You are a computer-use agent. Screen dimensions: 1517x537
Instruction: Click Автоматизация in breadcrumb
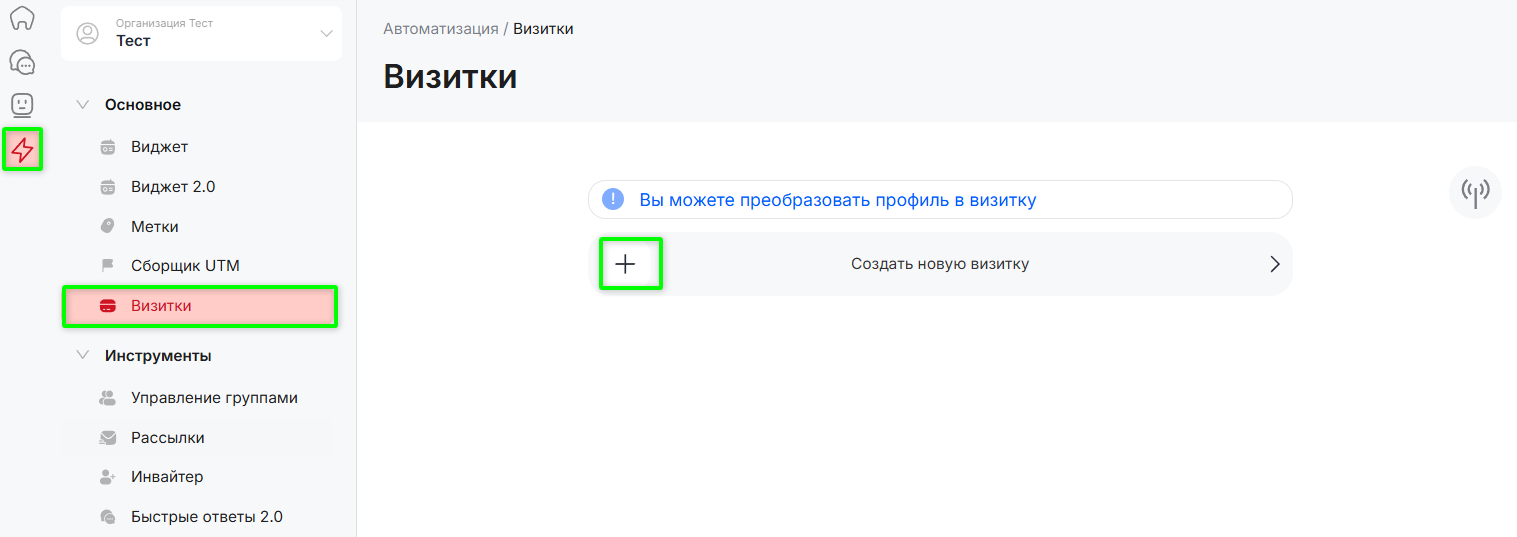click(440, 29)
